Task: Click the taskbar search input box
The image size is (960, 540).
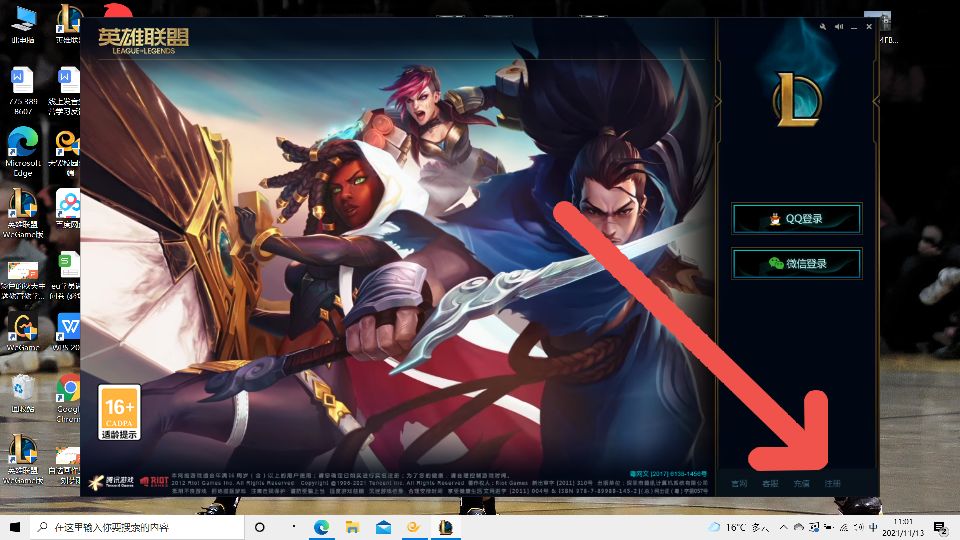Action: 140,527
